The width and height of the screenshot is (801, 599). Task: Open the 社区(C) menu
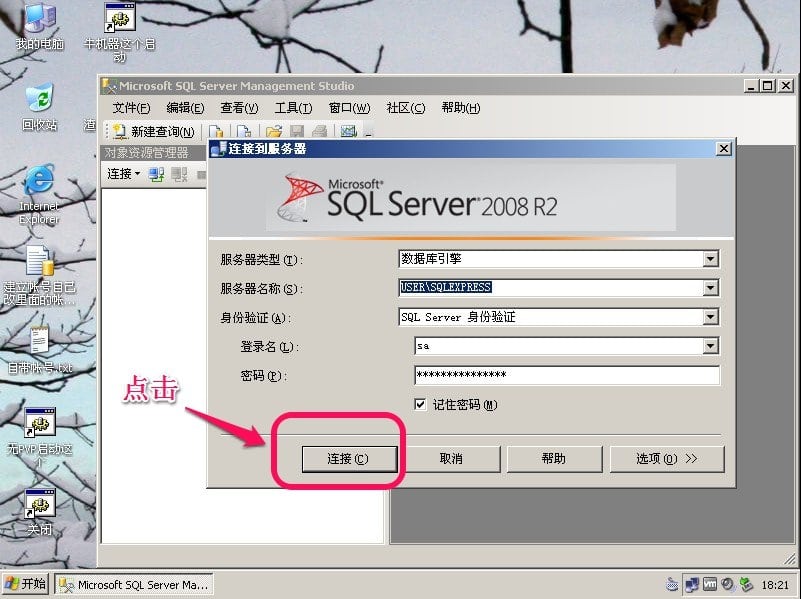(404, 107)
